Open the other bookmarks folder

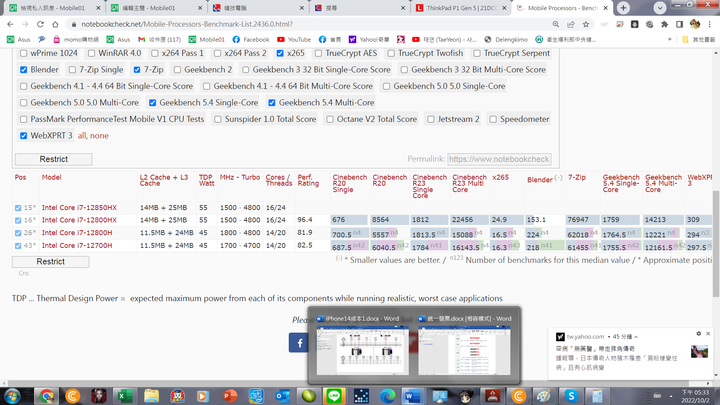pos(698,39)
